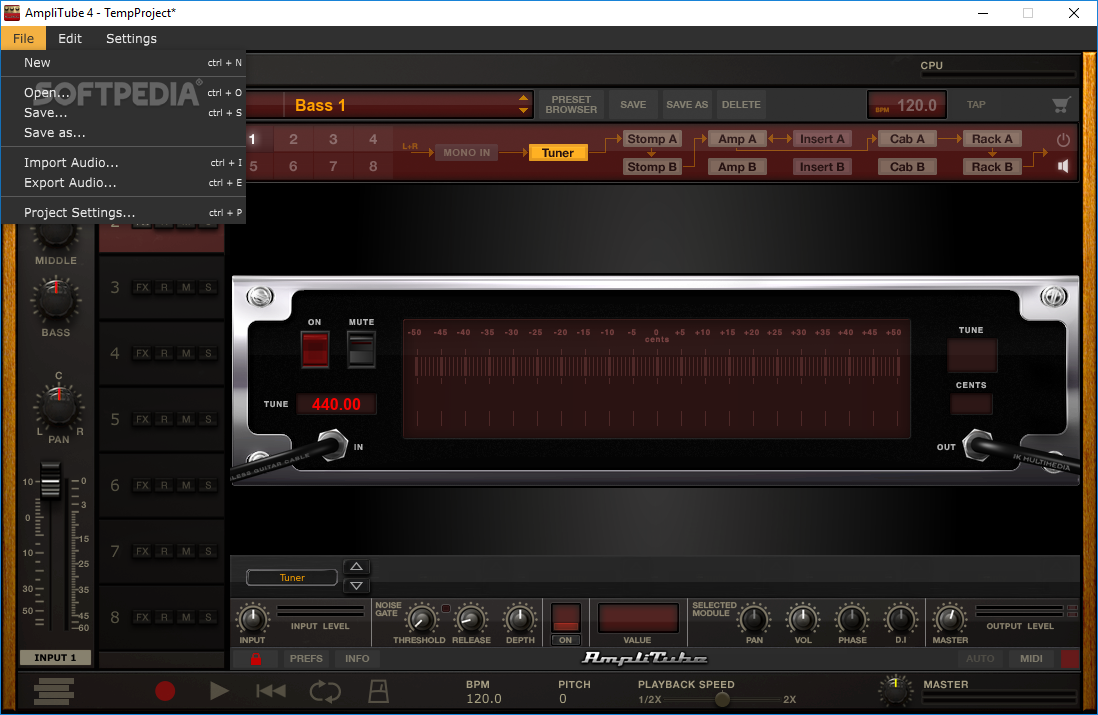
Task: Toggle the loop playback icon
Action: coord(325,691)
